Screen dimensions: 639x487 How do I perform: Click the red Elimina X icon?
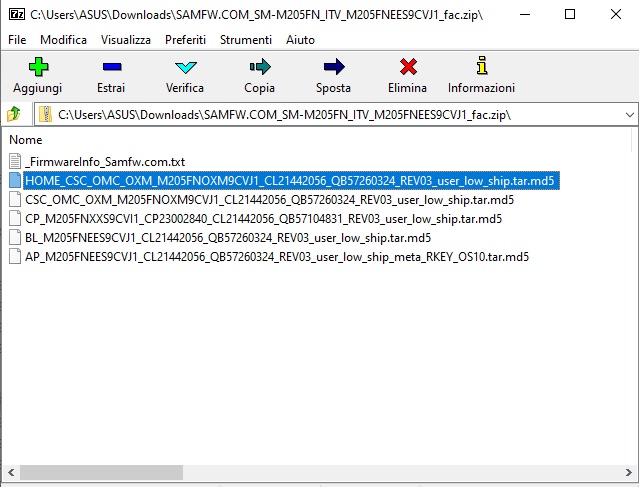pyautogui.click(x=408, y=67)
